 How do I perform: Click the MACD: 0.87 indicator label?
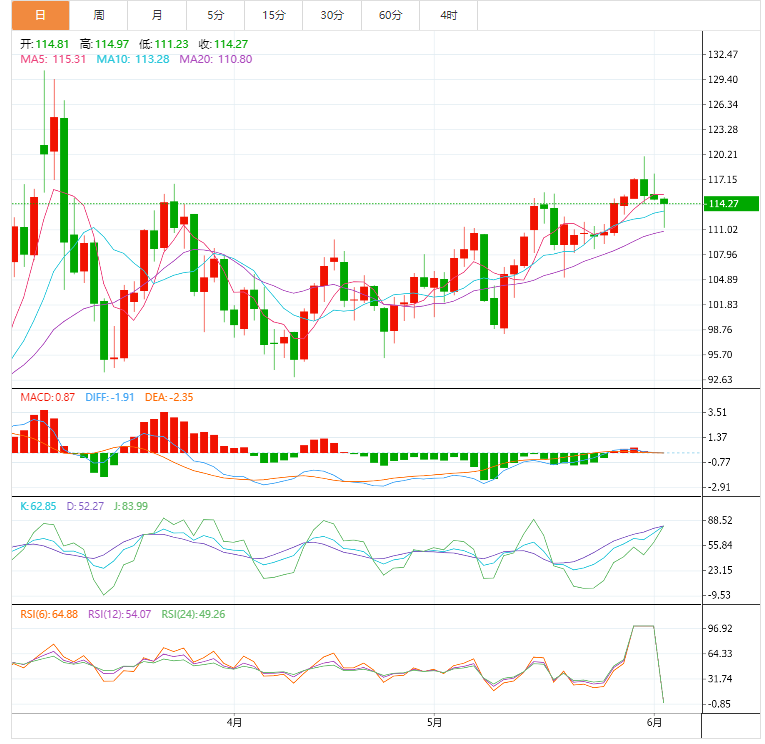click(47, 398)
